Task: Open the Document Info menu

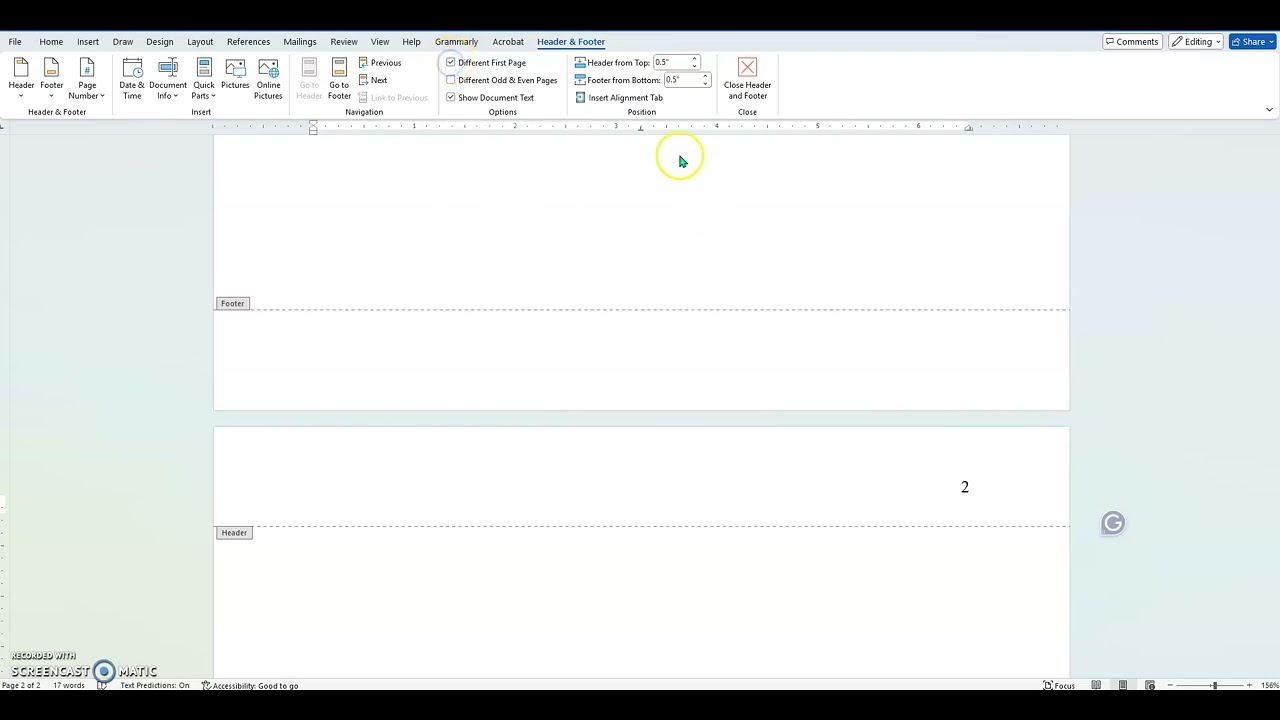Action: pyautogui.click(x=168, y=78)
